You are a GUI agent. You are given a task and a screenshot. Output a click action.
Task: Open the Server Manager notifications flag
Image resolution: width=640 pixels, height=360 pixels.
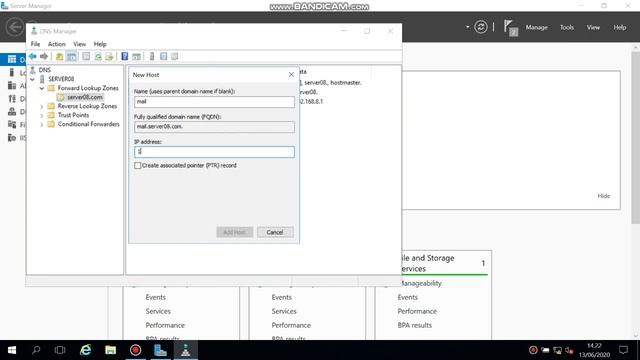coord(510,27)
